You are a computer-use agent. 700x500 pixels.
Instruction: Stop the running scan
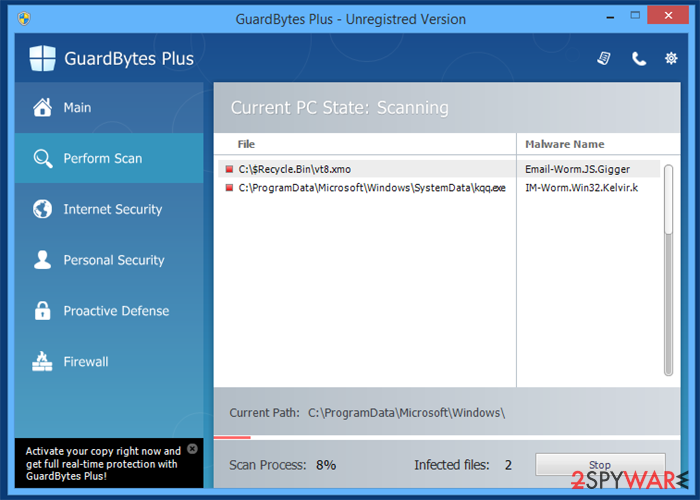tap(600, 465)
